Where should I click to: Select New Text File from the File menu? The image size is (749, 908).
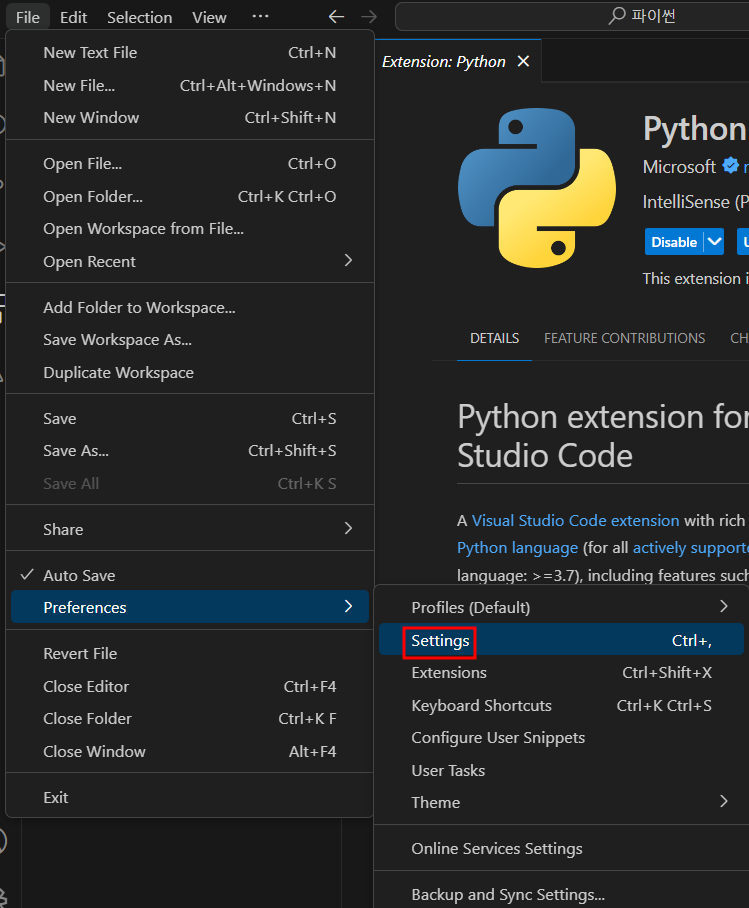pyautogui.click(x=90, y=52)
